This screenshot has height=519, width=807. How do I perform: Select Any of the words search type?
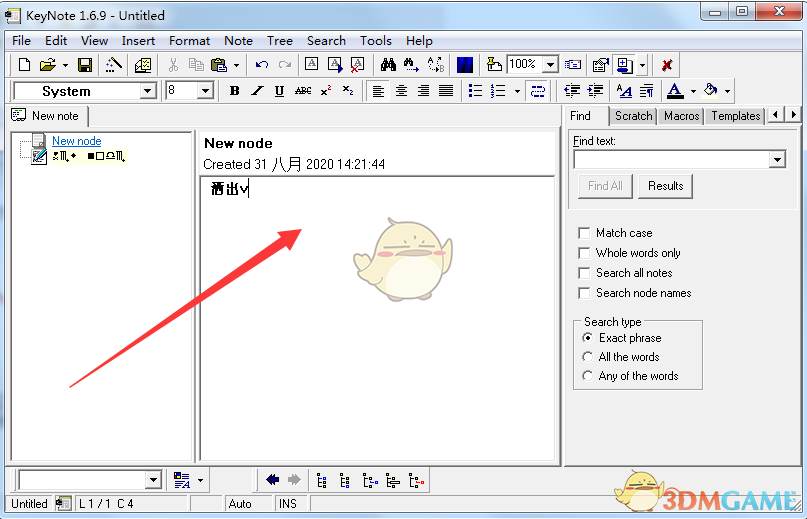click(x=587, y=376)
